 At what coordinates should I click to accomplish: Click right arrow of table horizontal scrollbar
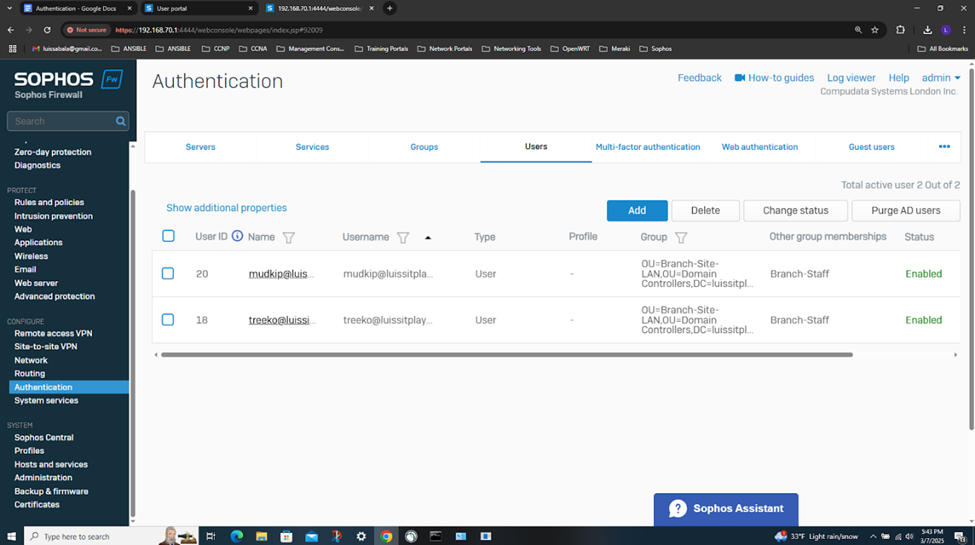tap(956, 355)
